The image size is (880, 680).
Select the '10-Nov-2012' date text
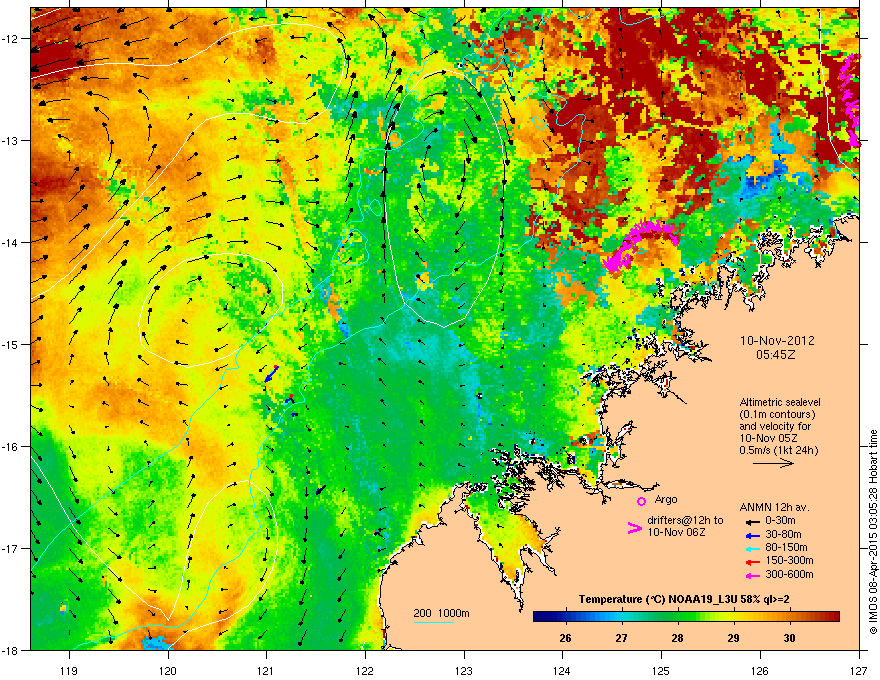pyautogui.click(x=777, y=341)
